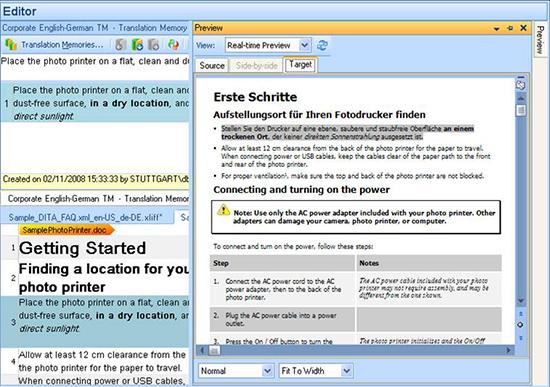Click the source sentence atop the TM results
This screenshot has height=387, width=550.
(95, 61)
